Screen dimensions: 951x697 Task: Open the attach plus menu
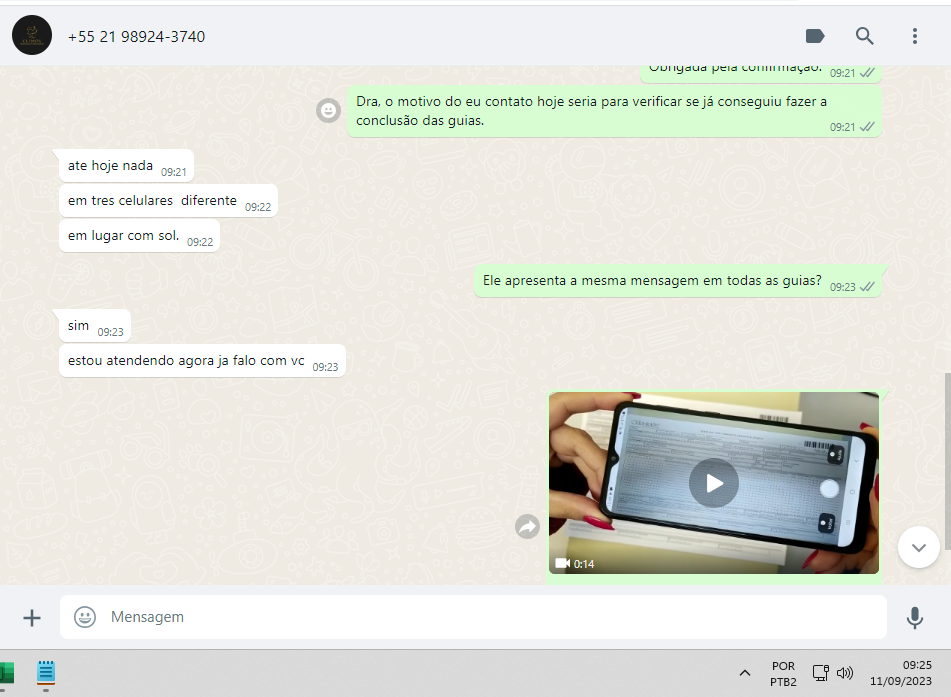point(32,618)
